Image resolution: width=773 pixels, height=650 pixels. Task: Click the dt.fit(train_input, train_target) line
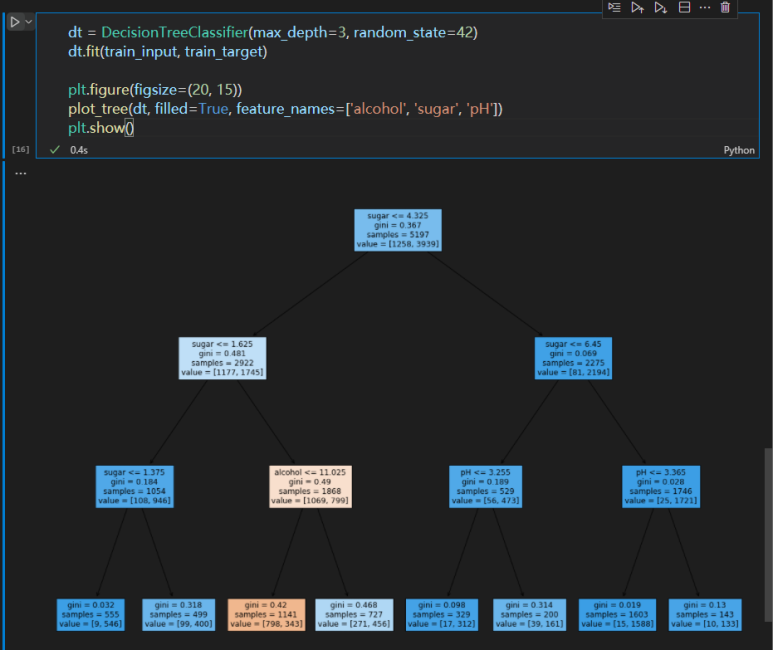pyautogui.click(x=168, y=52)
